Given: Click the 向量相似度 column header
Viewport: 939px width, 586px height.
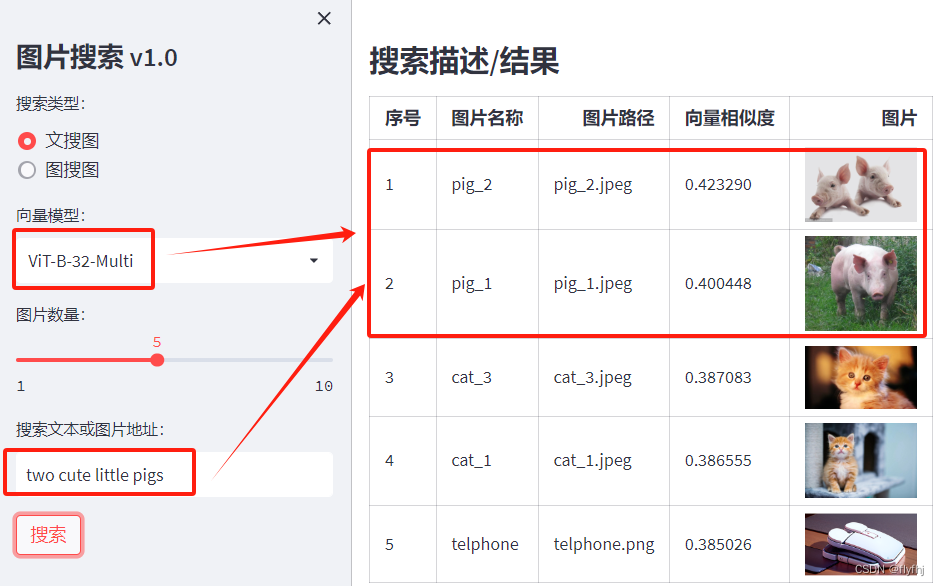Looking at the screenshot, I should [729, 118].
